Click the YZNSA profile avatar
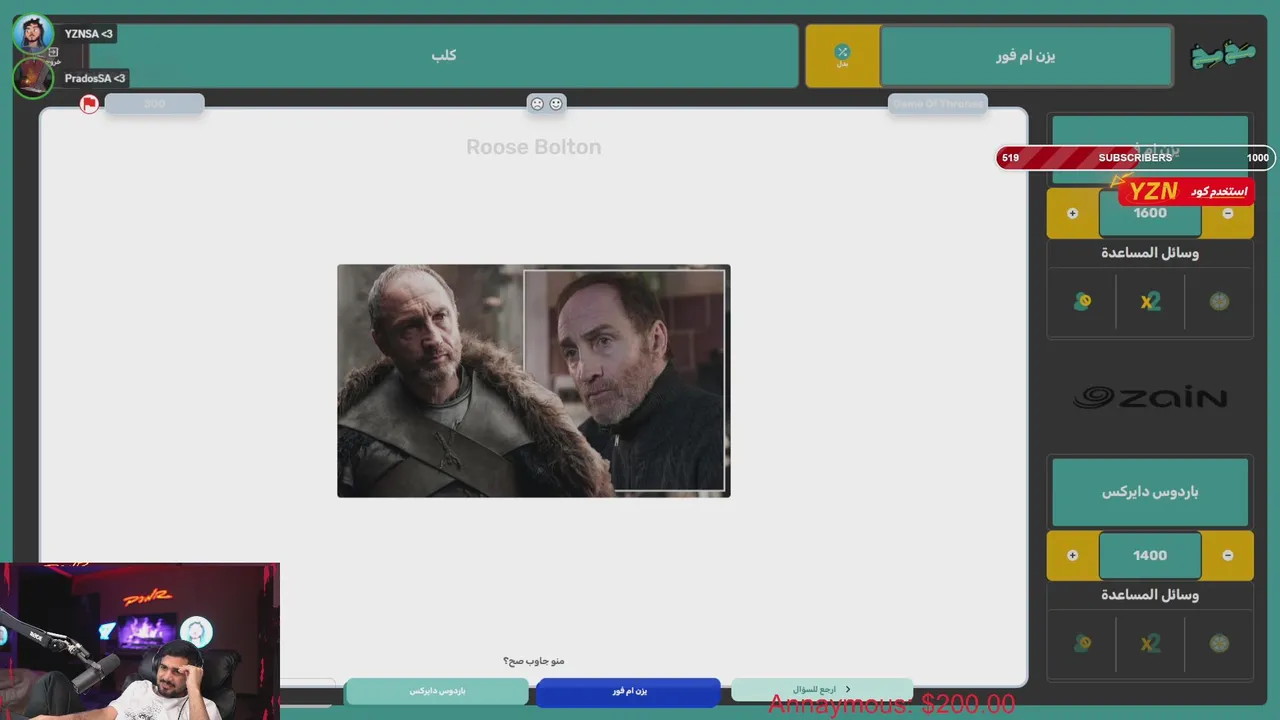 [x=33, y=34]
